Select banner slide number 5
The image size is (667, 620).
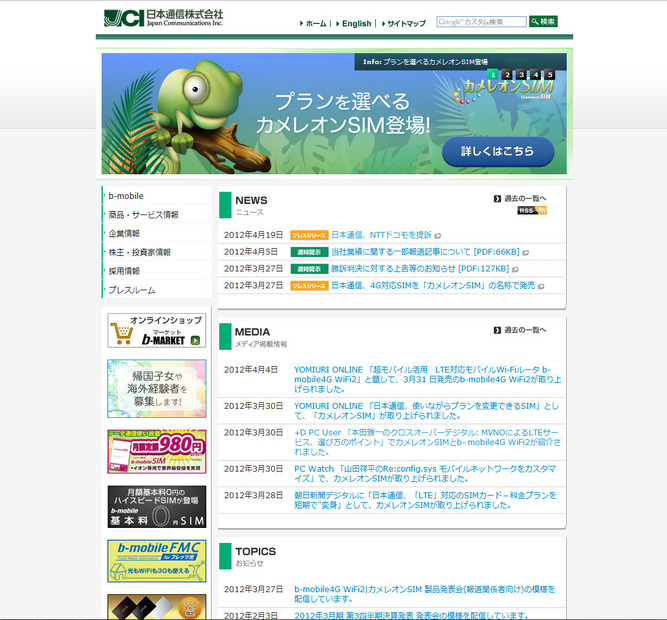(x=550, y=74)
